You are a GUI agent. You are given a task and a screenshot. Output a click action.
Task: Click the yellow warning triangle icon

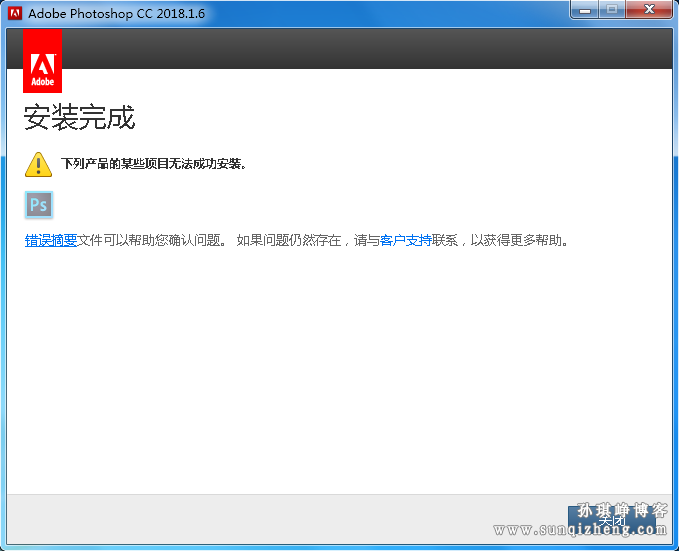39,165
